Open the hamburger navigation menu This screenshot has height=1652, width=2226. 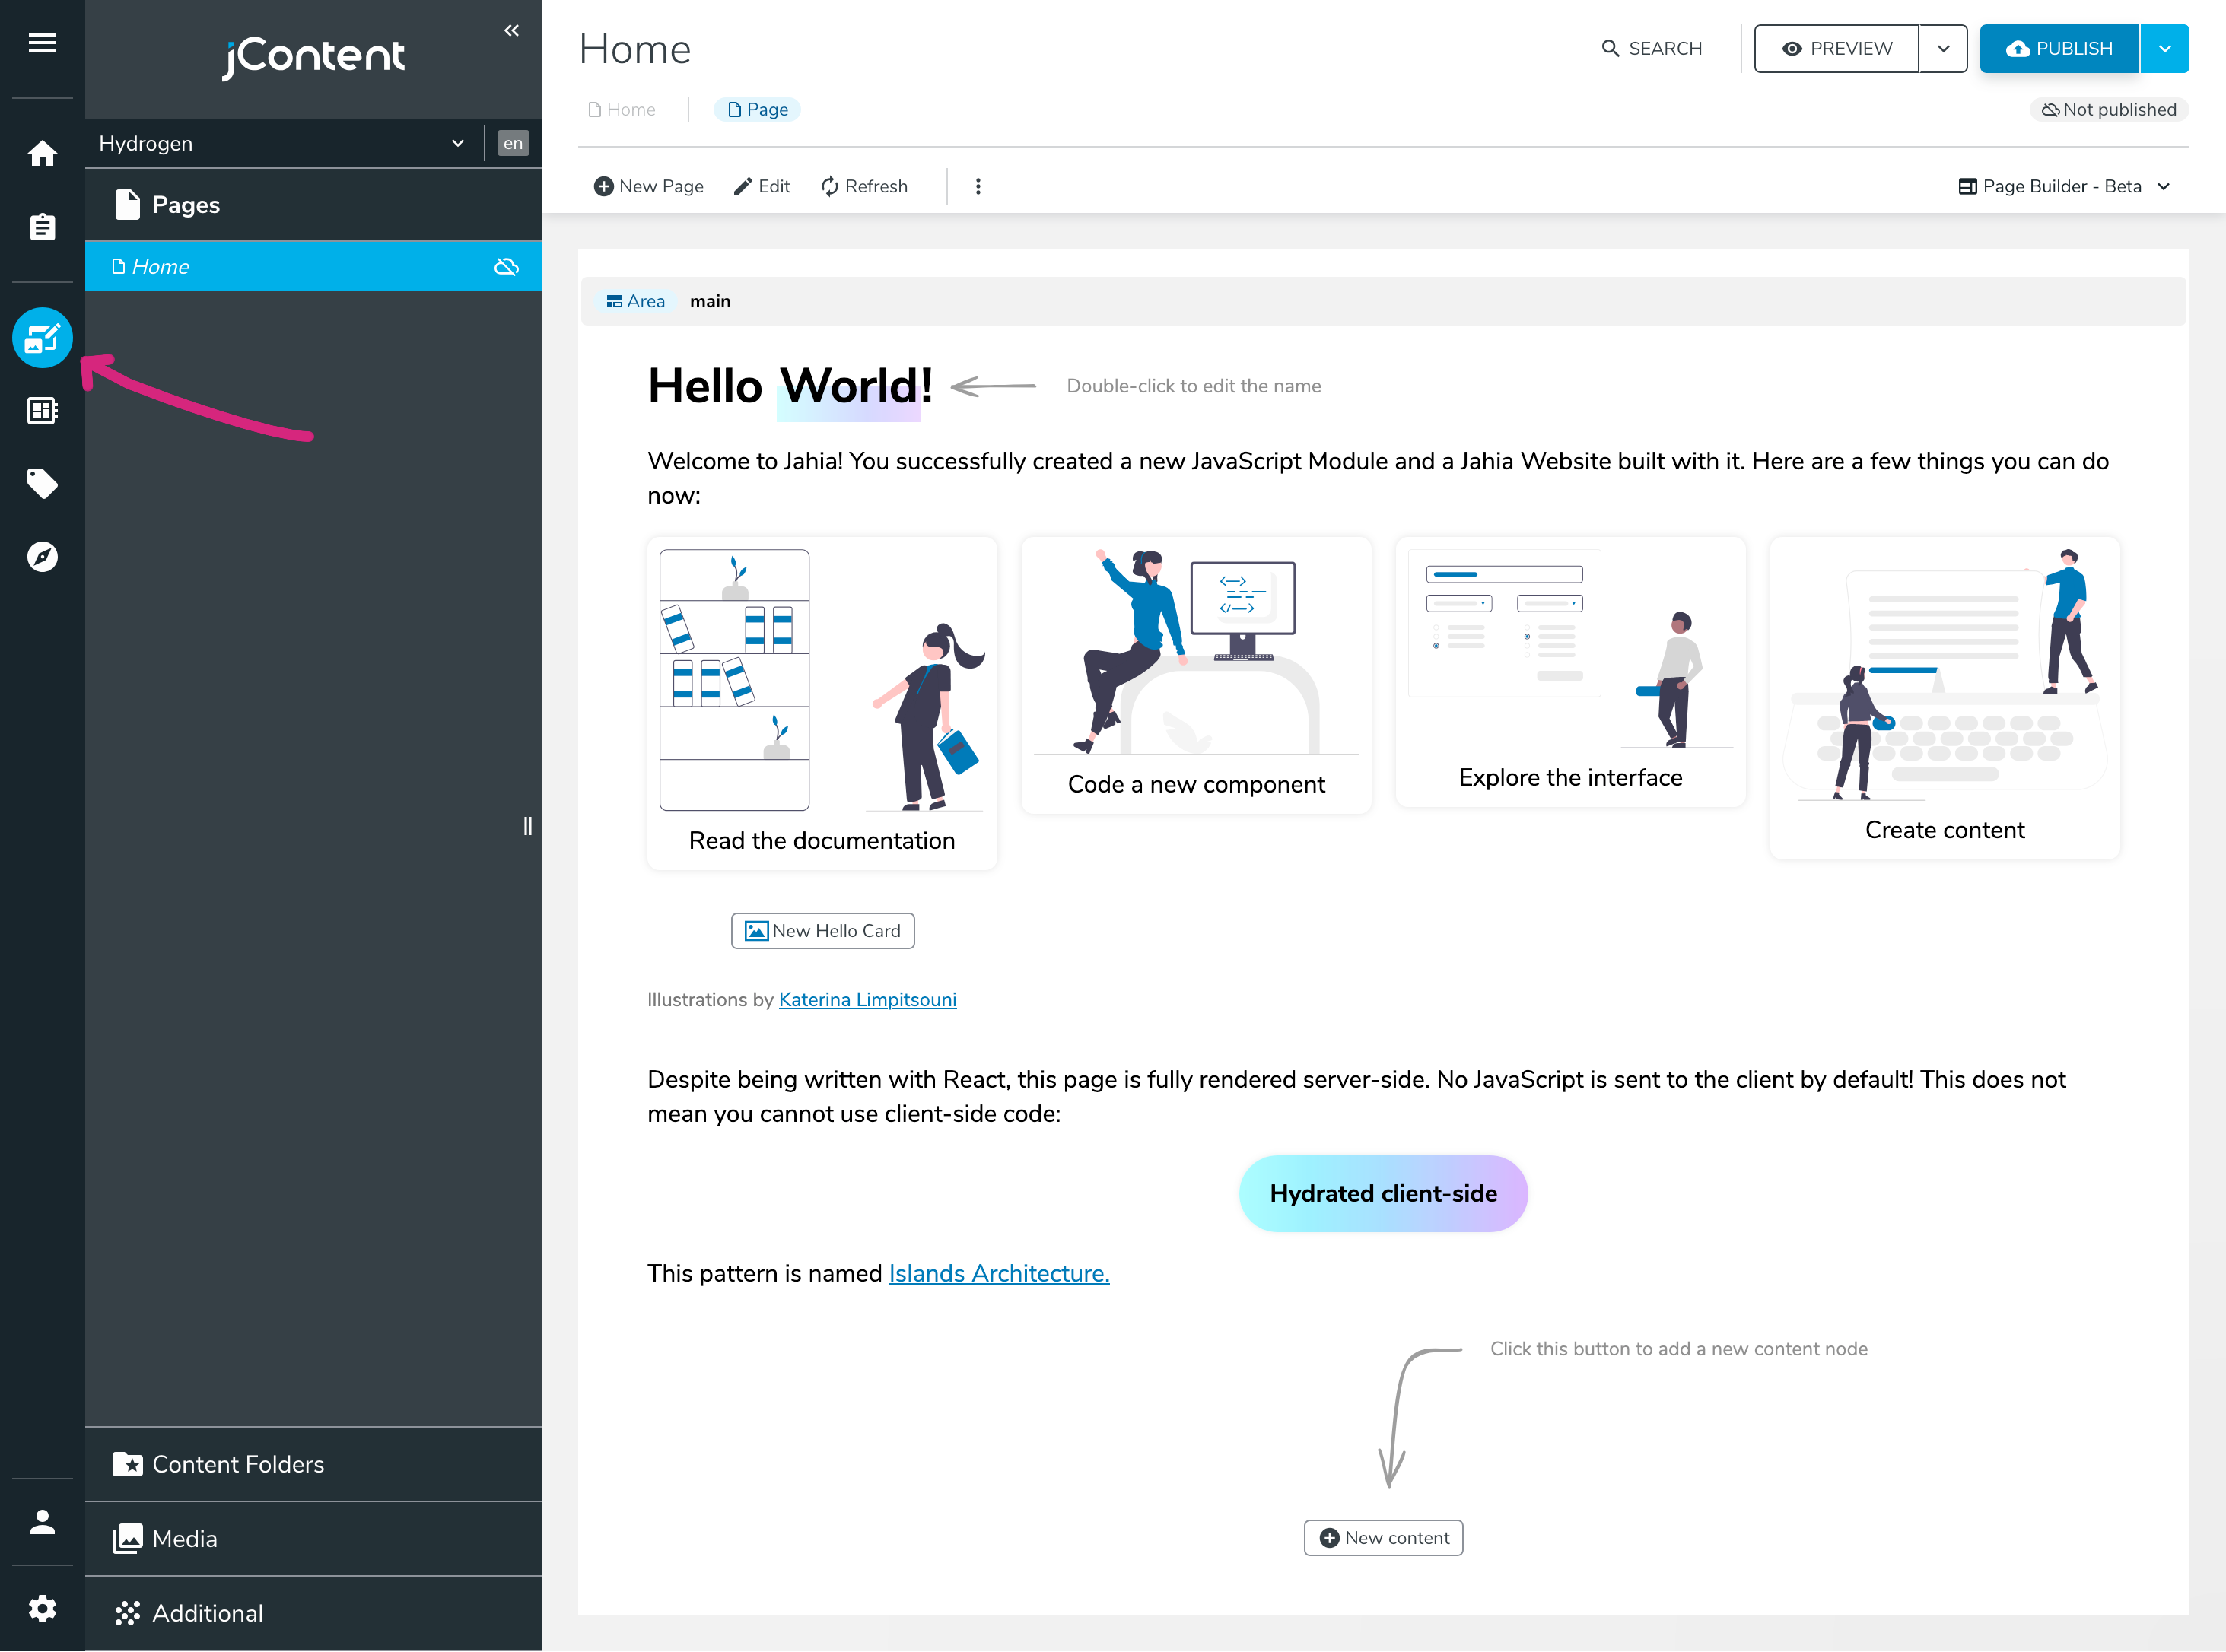tap(42, 42)
